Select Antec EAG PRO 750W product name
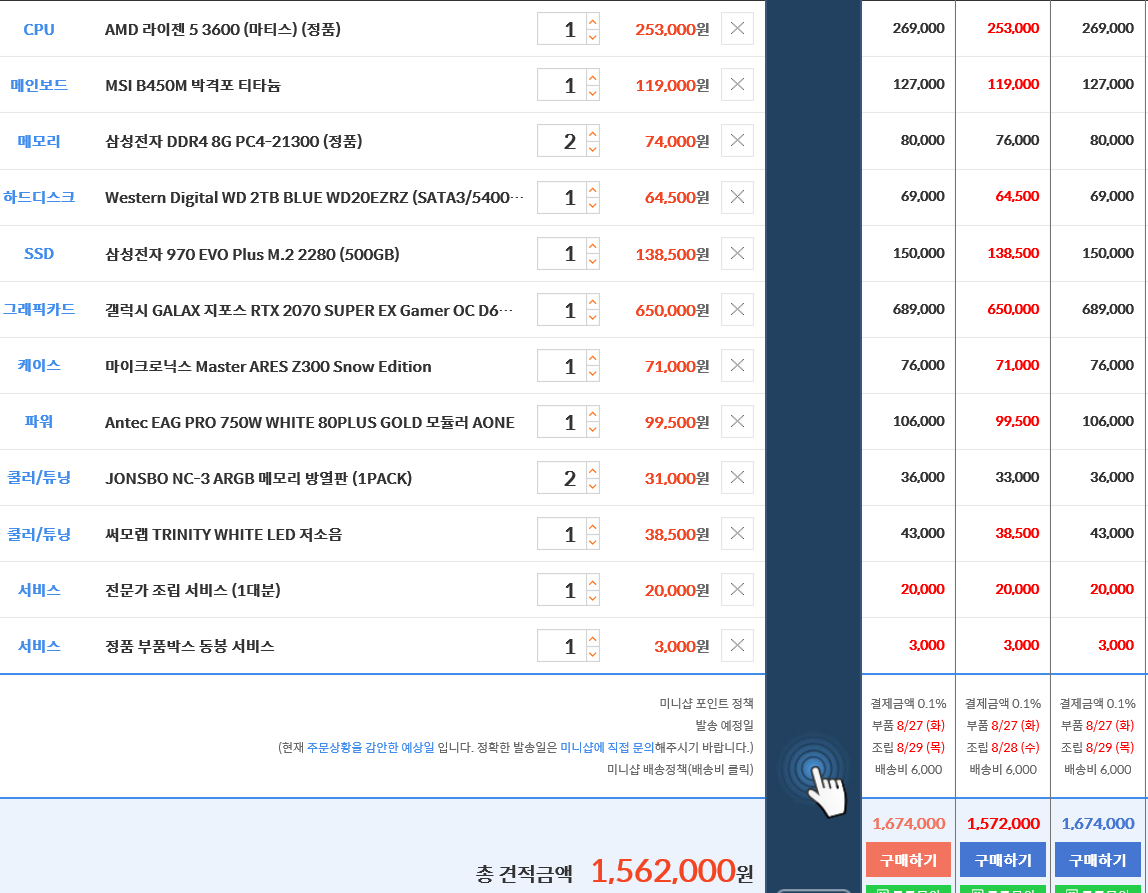 [x=310, y=422]
